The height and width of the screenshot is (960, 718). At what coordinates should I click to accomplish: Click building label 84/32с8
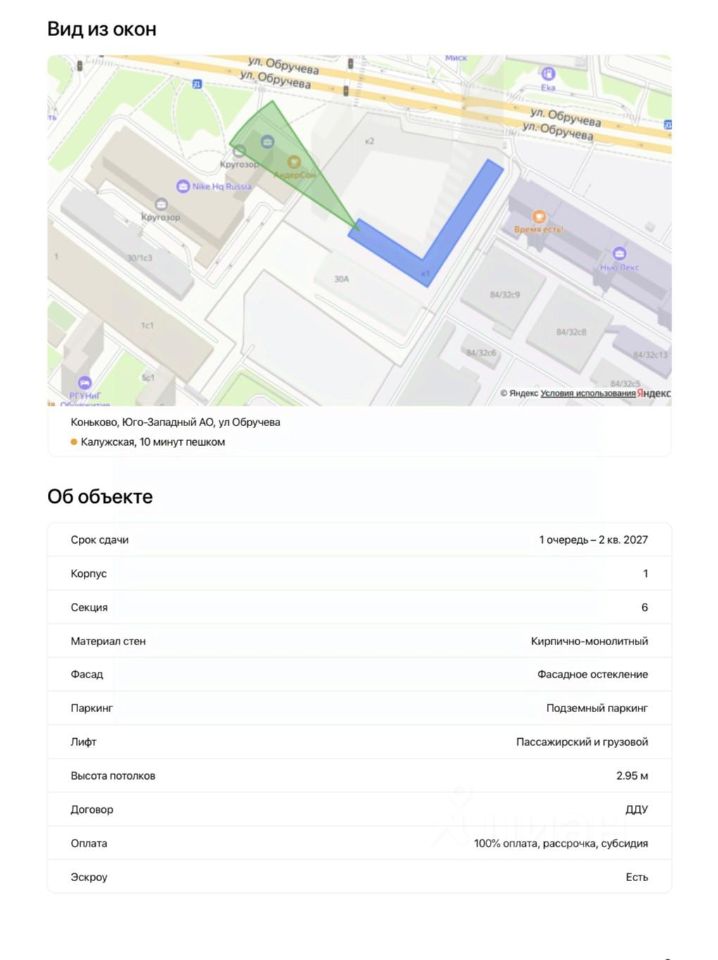point(571,332)
